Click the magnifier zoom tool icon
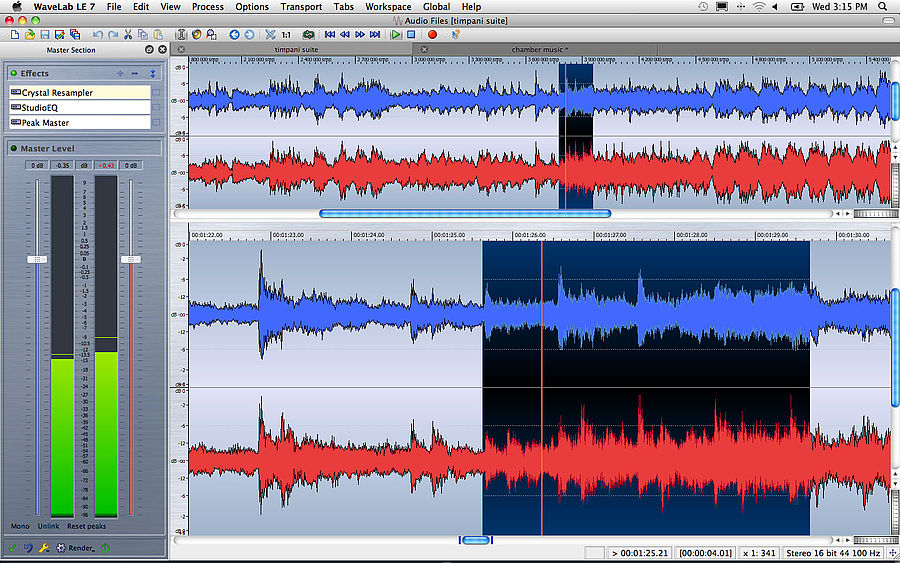900x563 pixels. [211, 34]
